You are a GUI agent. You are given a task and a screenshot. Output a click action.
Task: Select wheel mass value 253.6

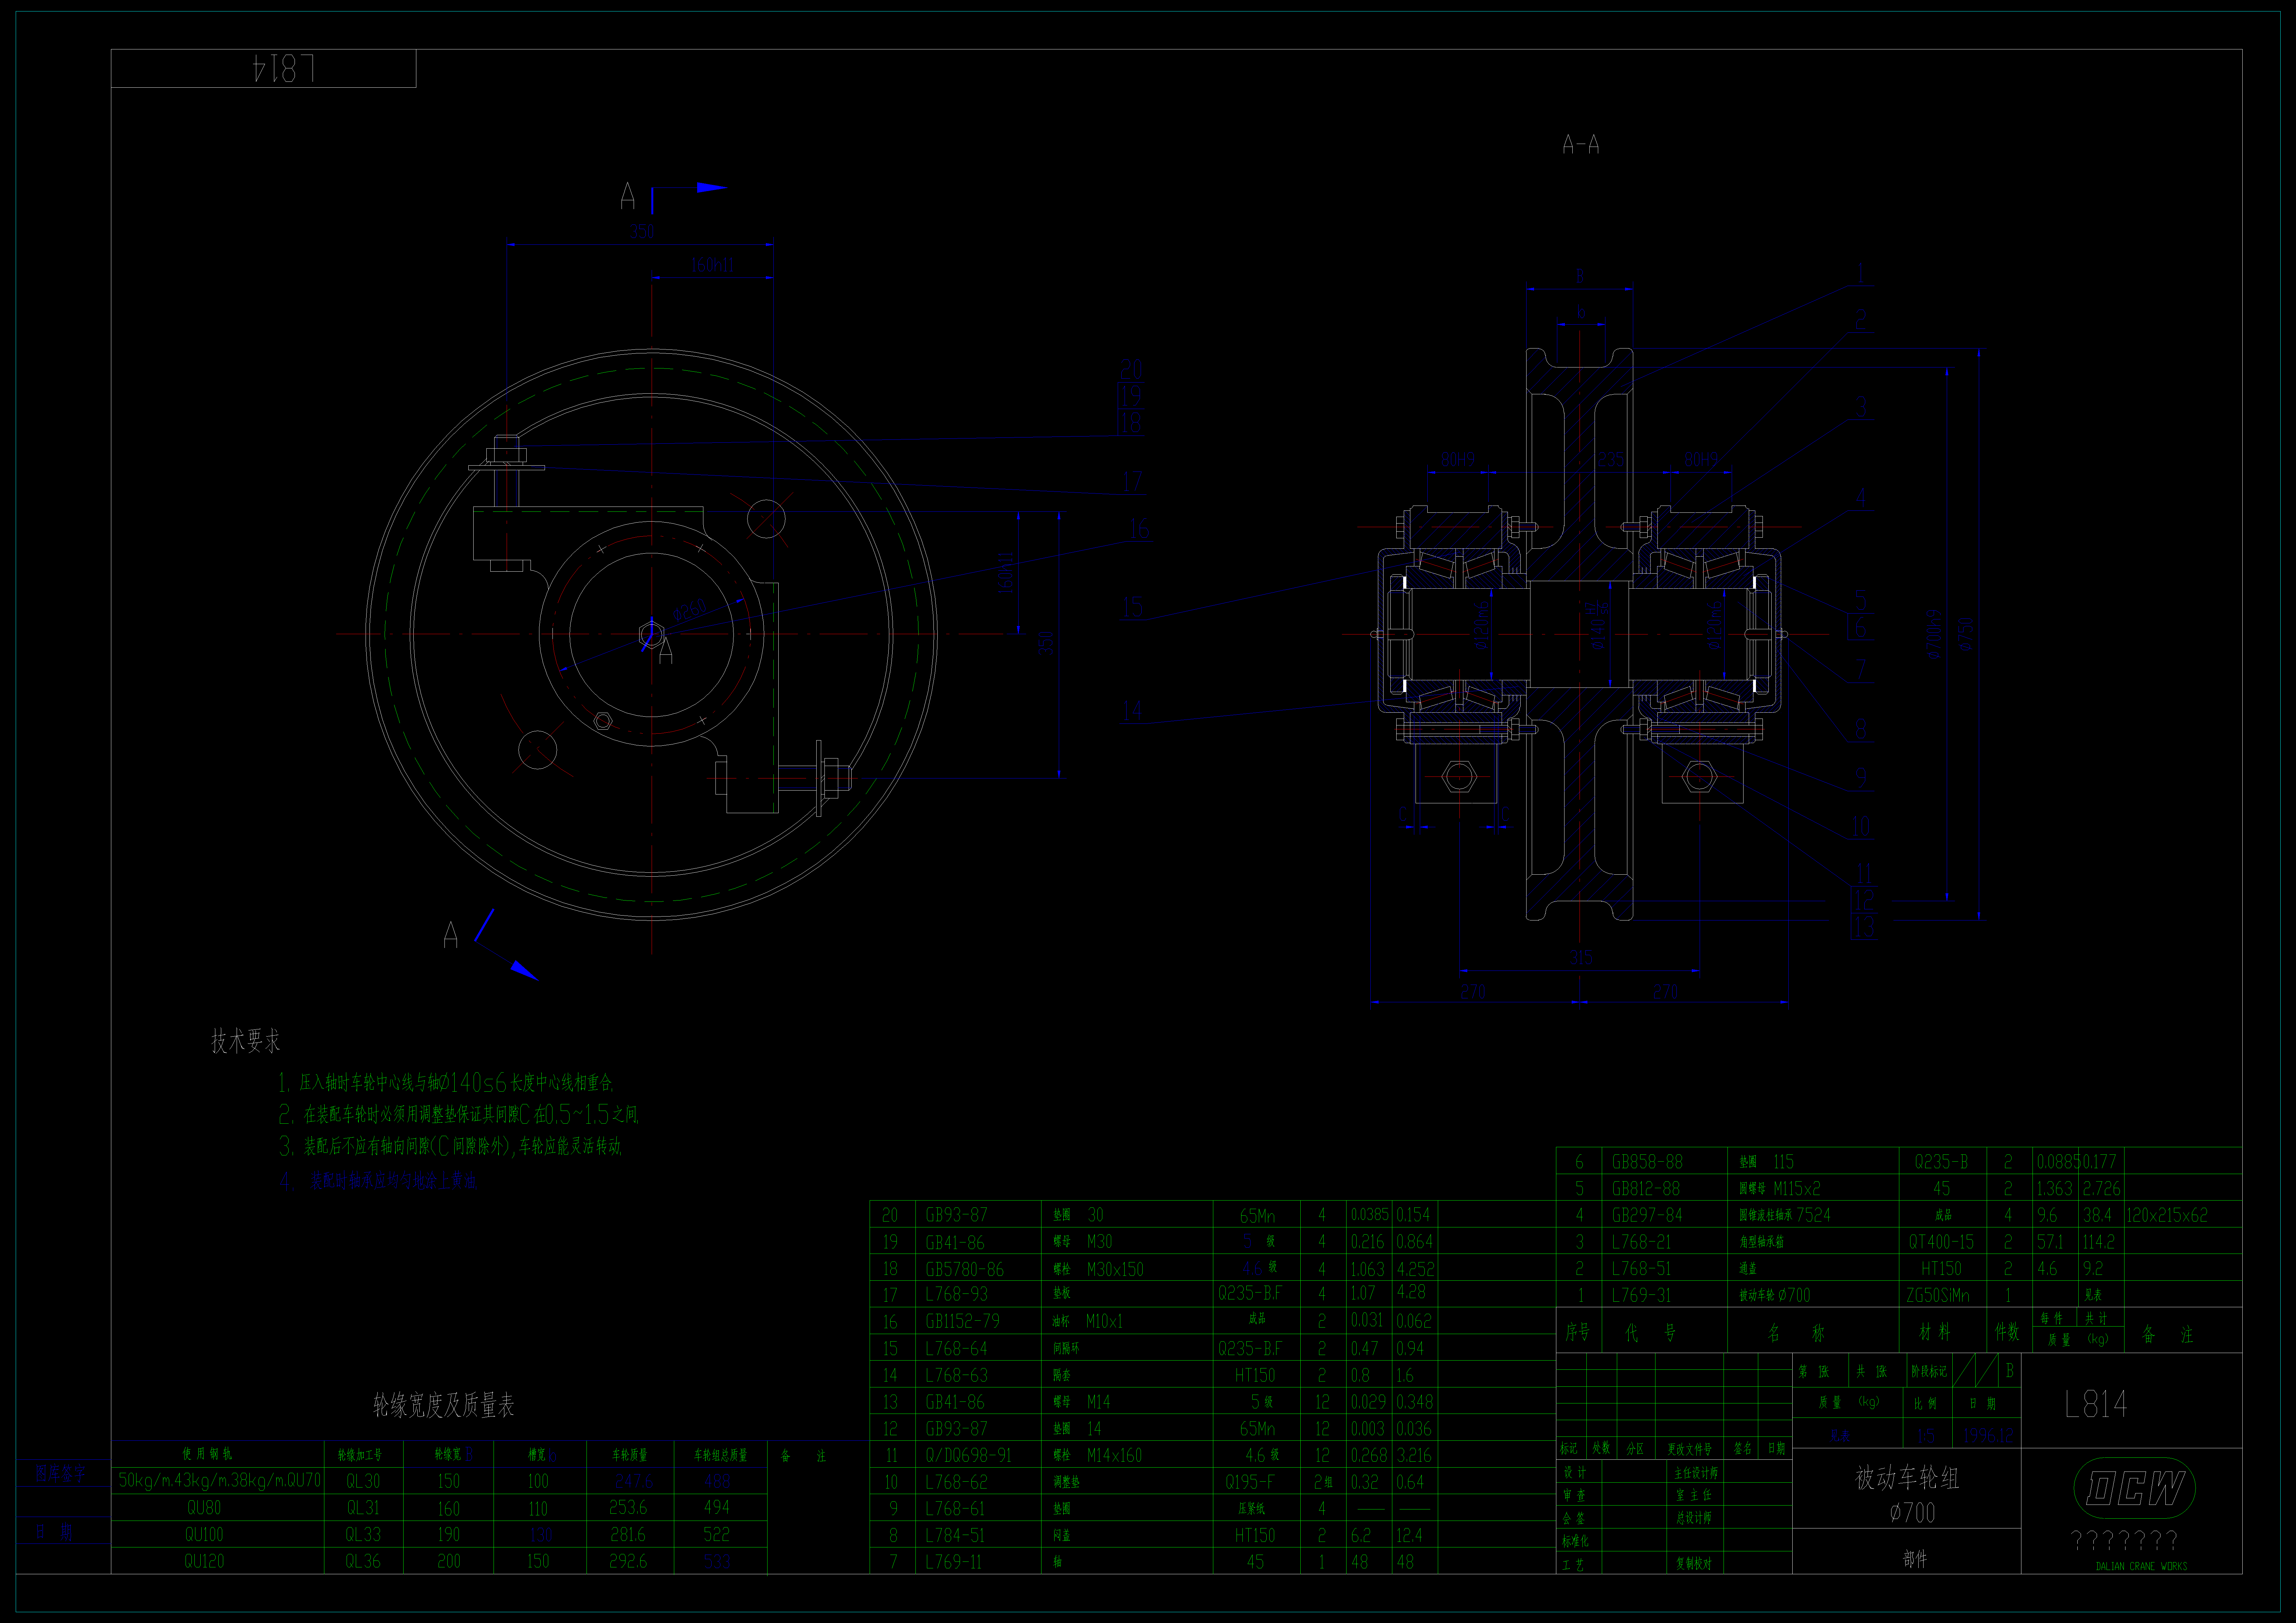click(x=628, y=1507)
